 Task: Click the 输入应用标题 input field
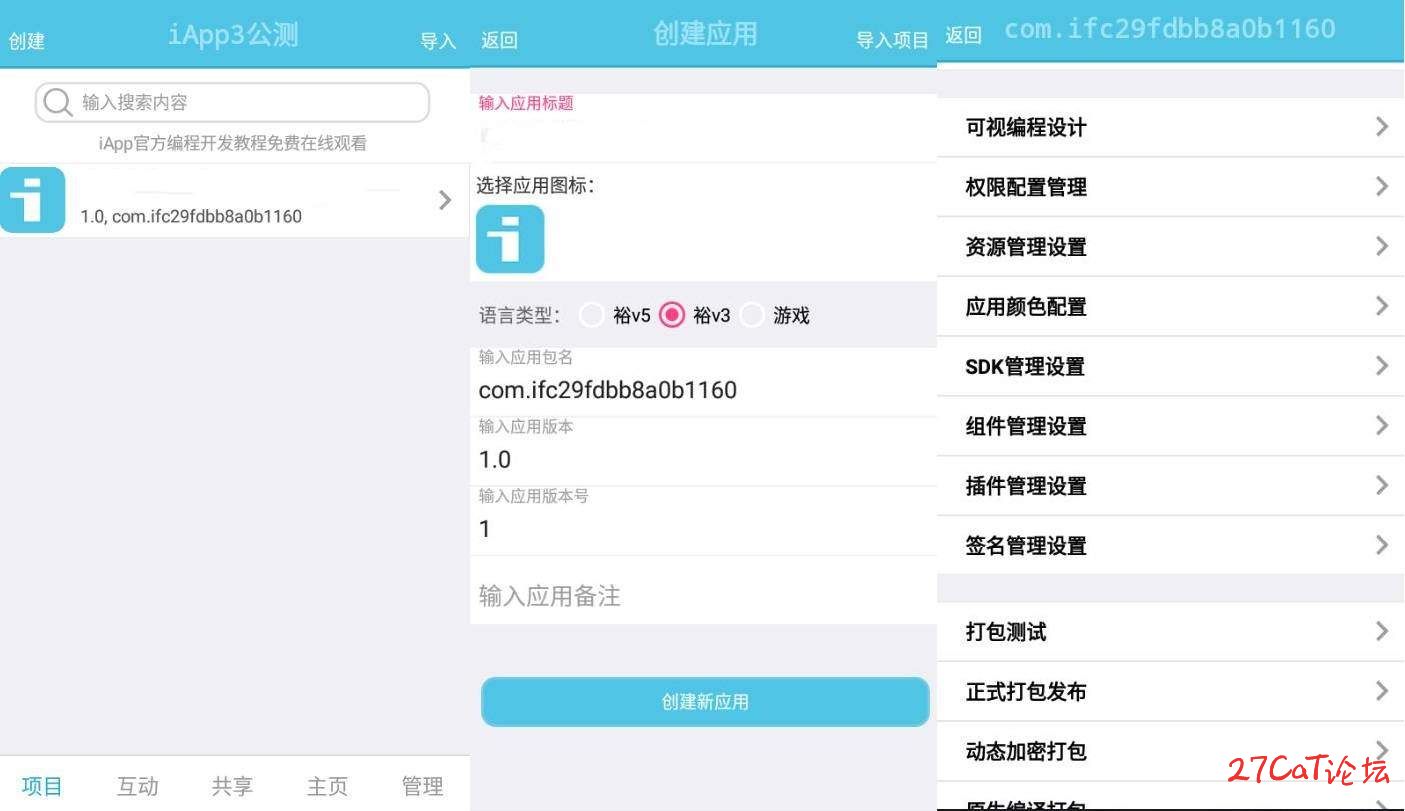(703, 128)
